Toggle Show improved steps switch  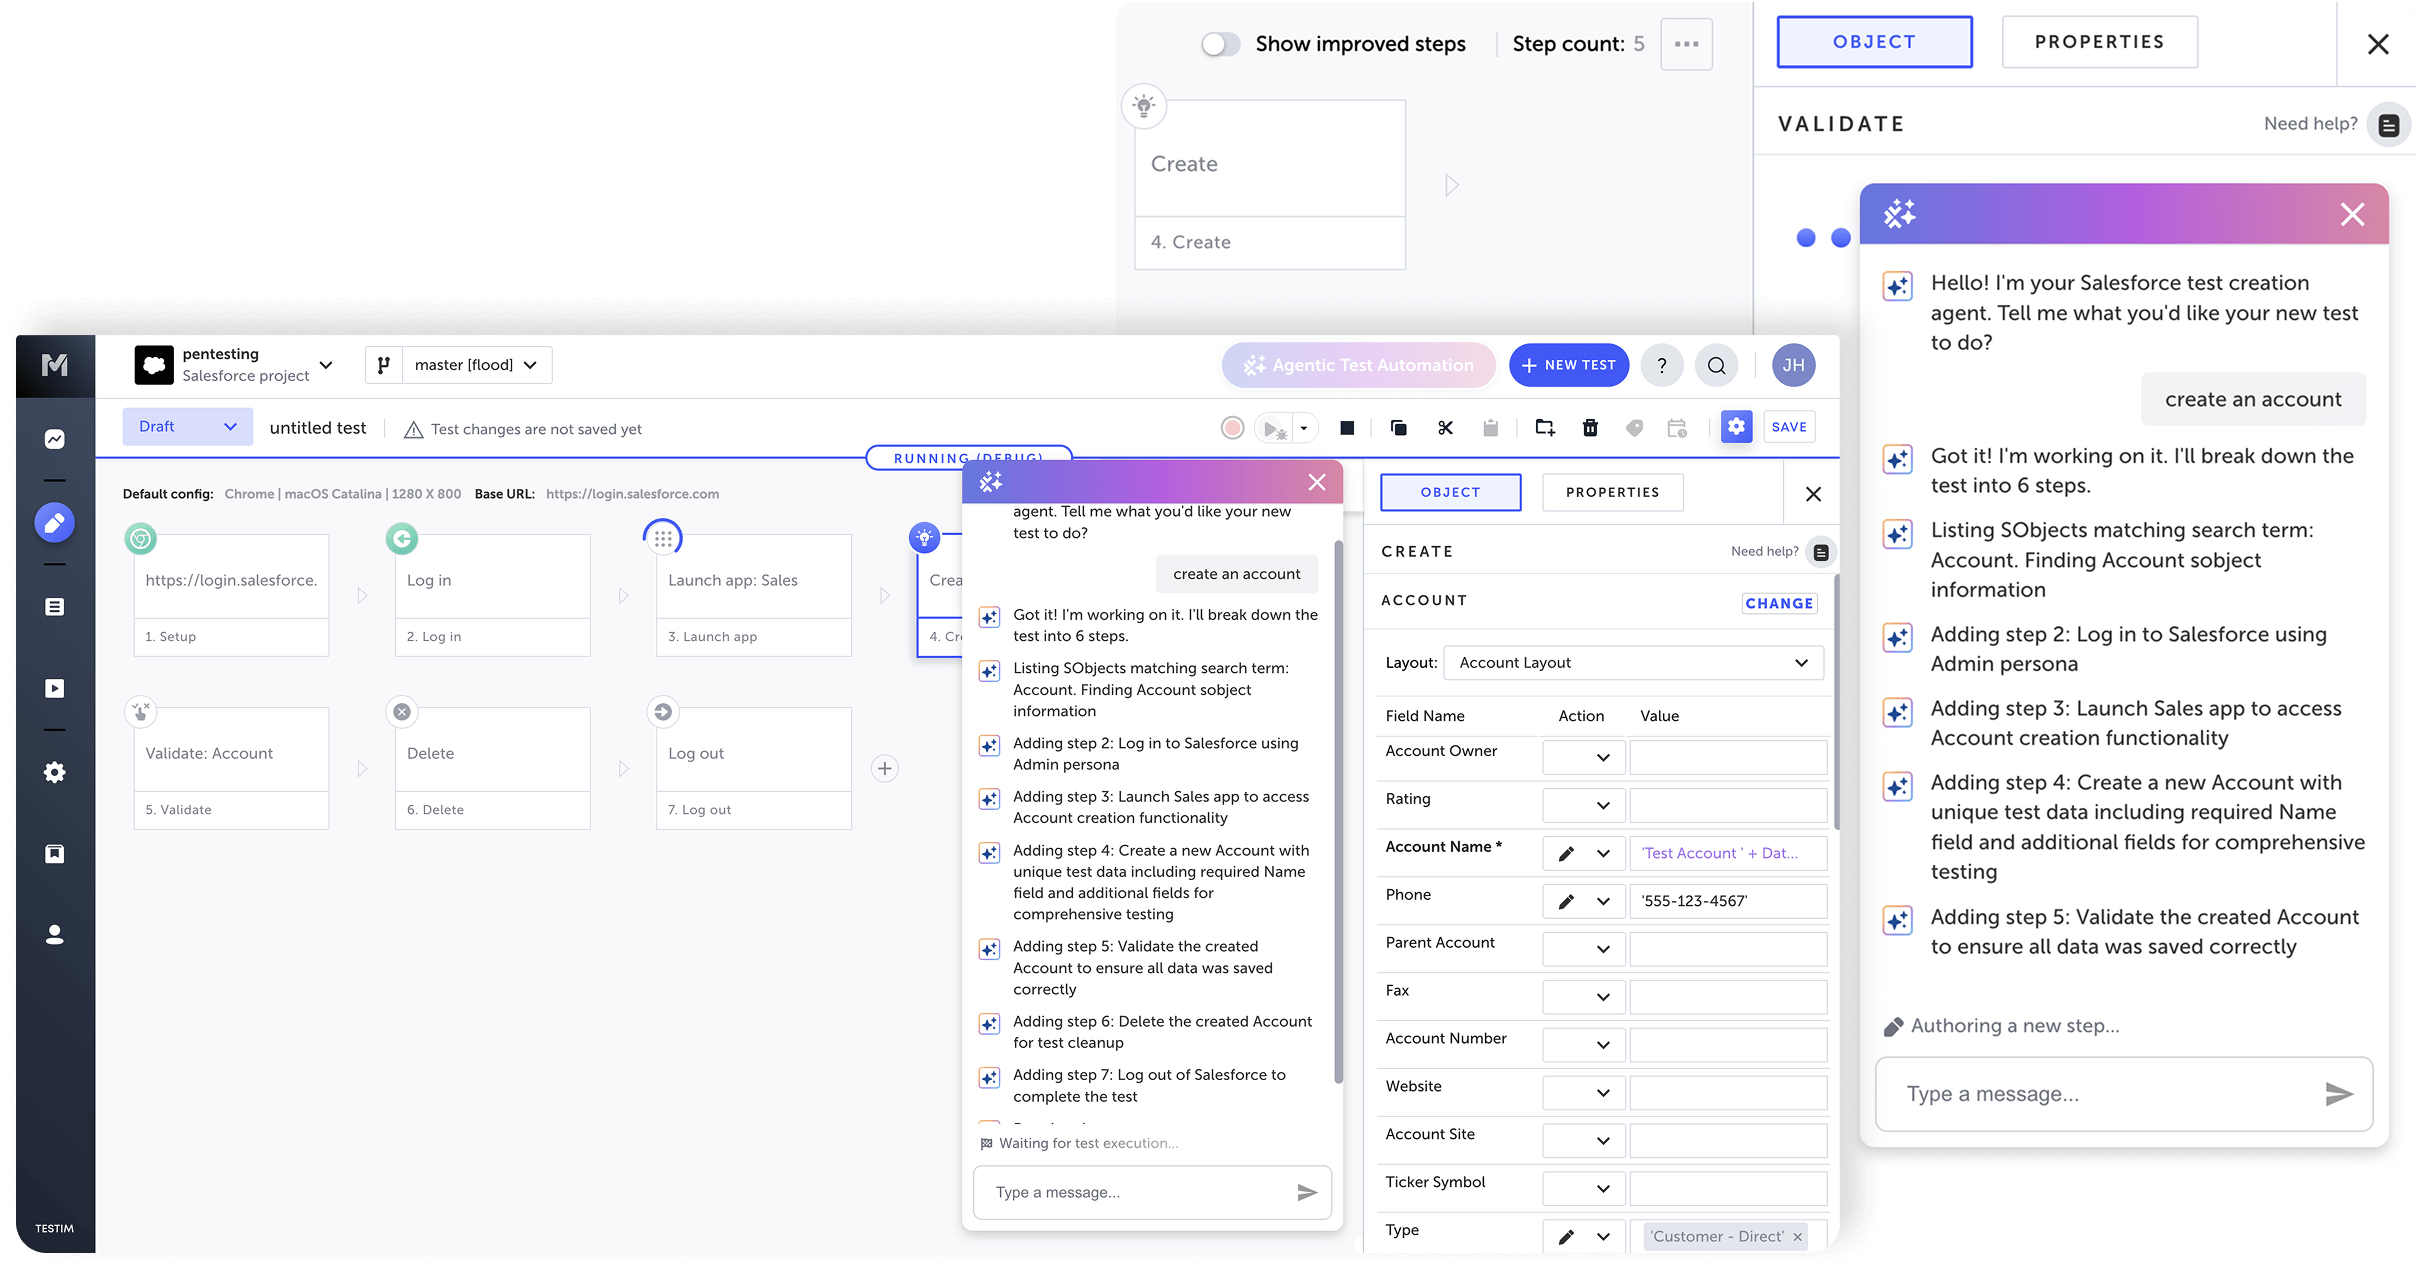point(1220,44)
